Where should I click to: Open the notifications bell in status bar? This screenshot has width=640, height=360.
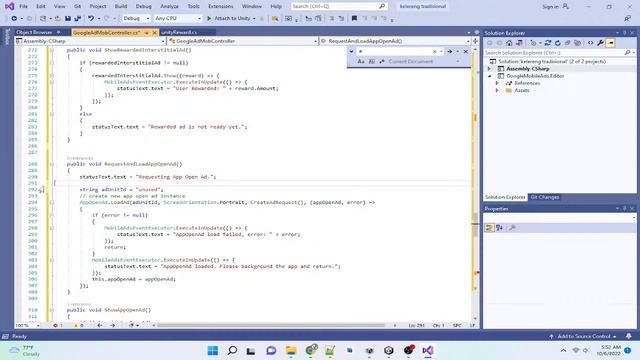point(629,336)
